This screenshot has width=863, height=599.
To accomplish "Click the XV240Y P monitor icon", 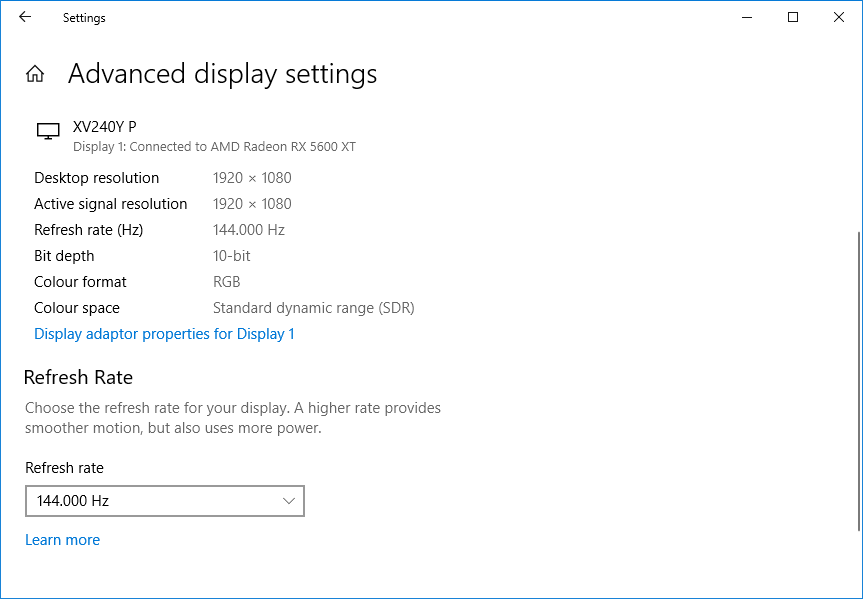I will point(47,131).
